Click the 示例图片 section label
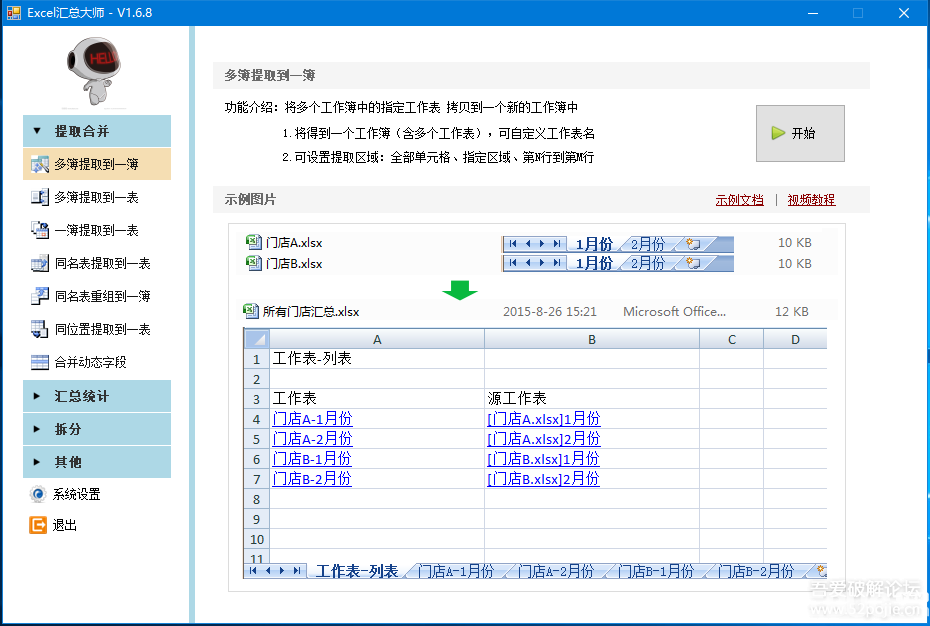The image size is (930, 626). tap(250, 199)
